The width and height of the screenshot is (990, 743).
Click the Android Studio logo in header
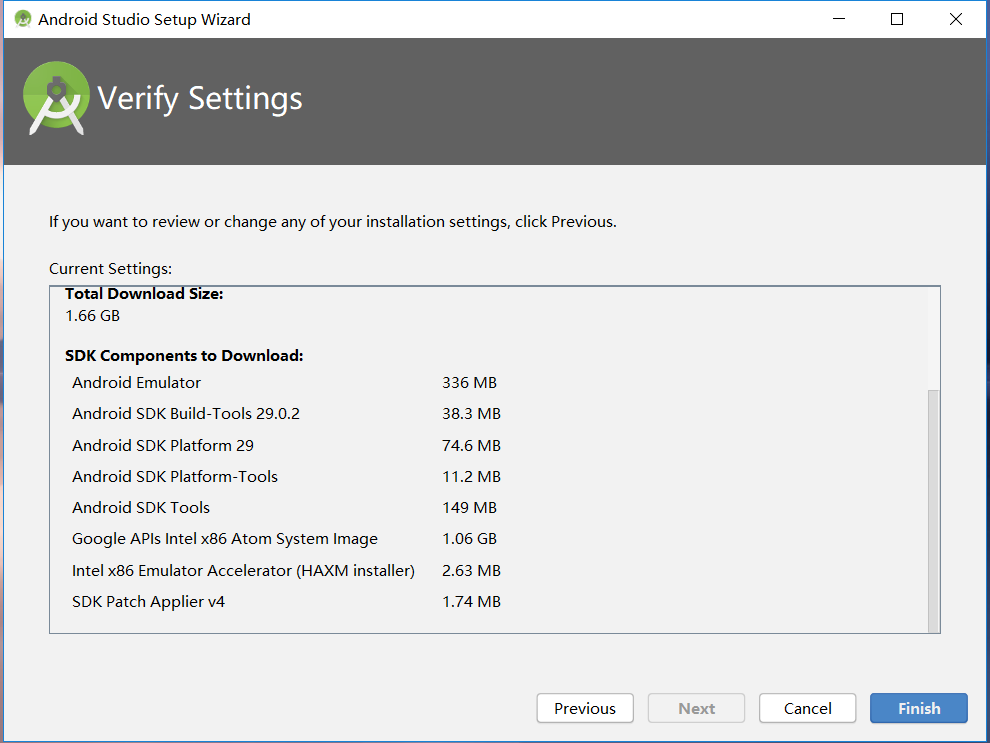click(x=57, y=98)
